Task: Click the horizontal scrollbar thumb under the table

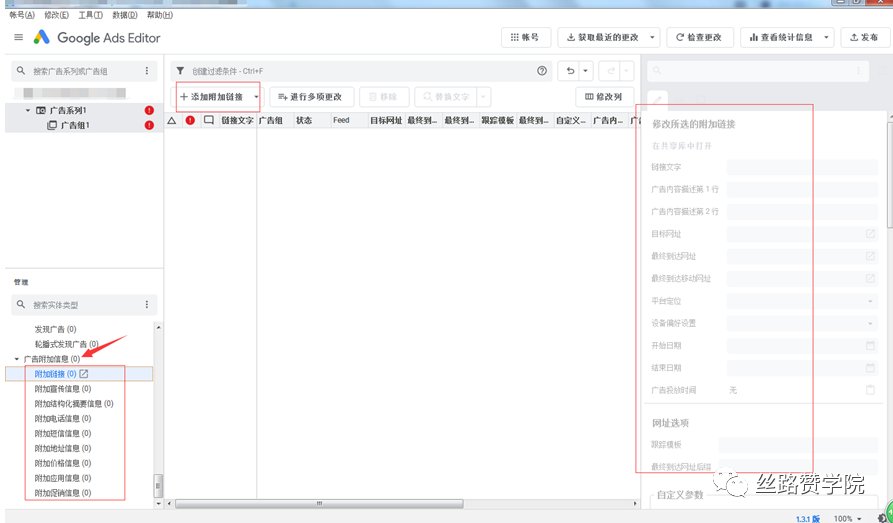Action: [x=319, y=504]
